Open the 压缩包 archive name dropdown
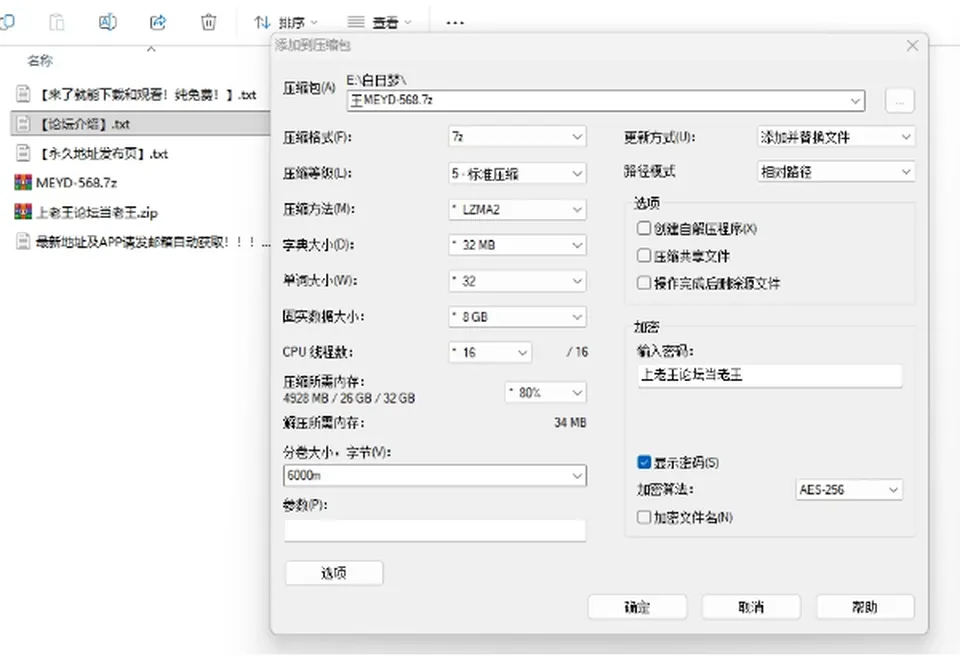Image resolution: width=960 pixels, height=656 pixels. pyautogui.click(x=855, y=100)
